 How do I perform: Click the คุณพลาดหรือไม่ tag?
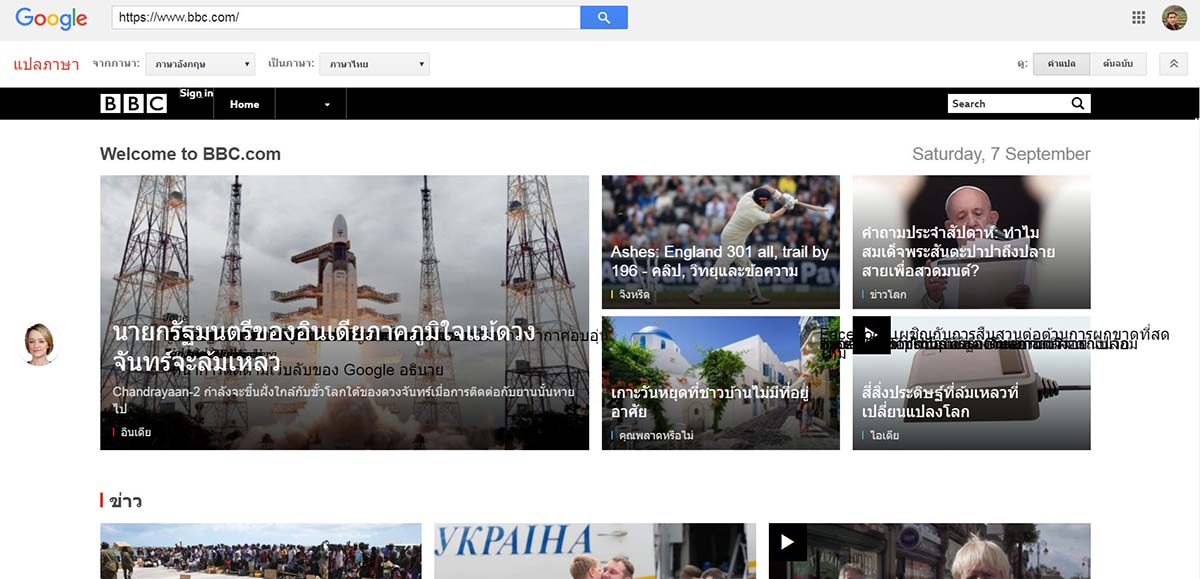point(656,436)
